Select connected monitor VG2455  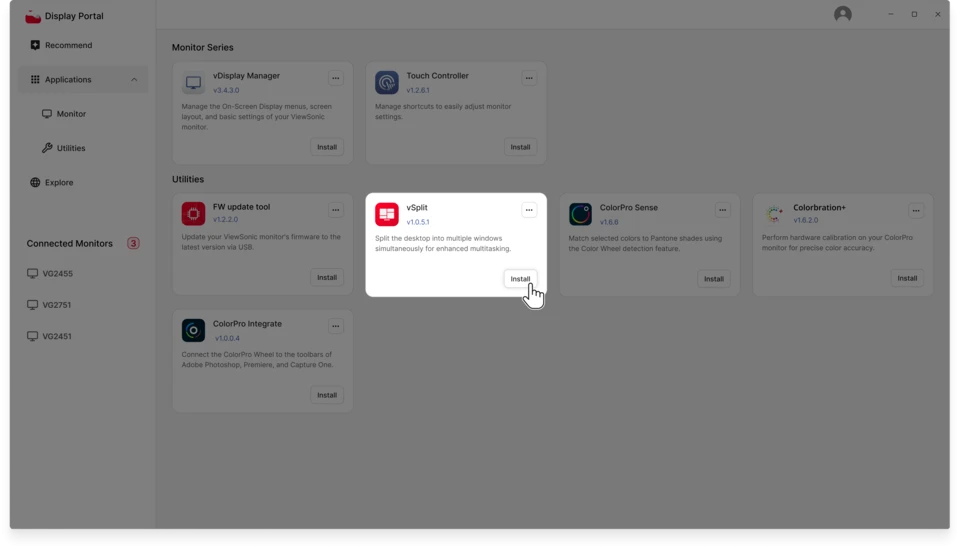pyautogui.click(x=58, y=274)
